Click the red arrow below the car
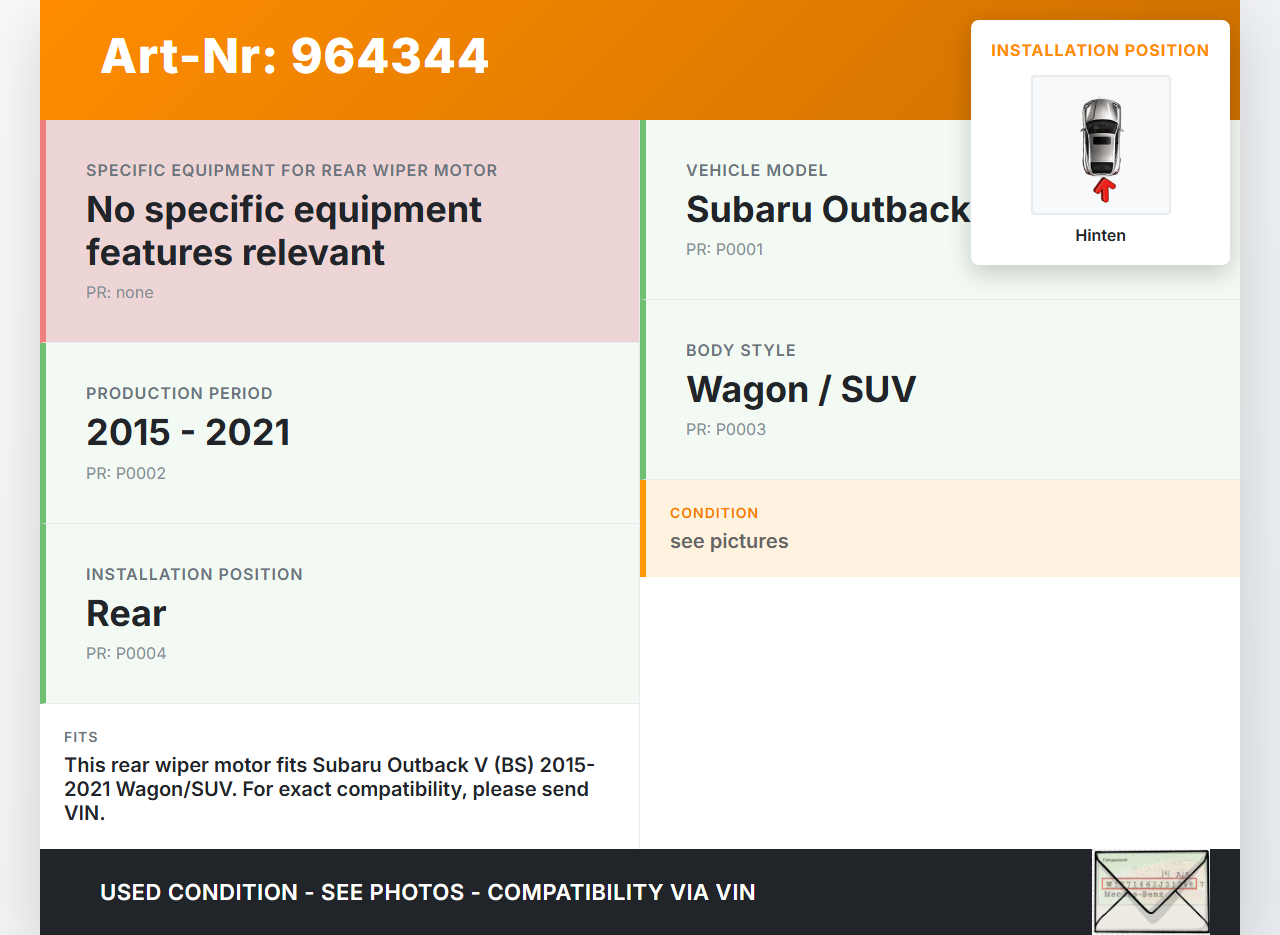 pyautogui.click(x=1103, y=189)
